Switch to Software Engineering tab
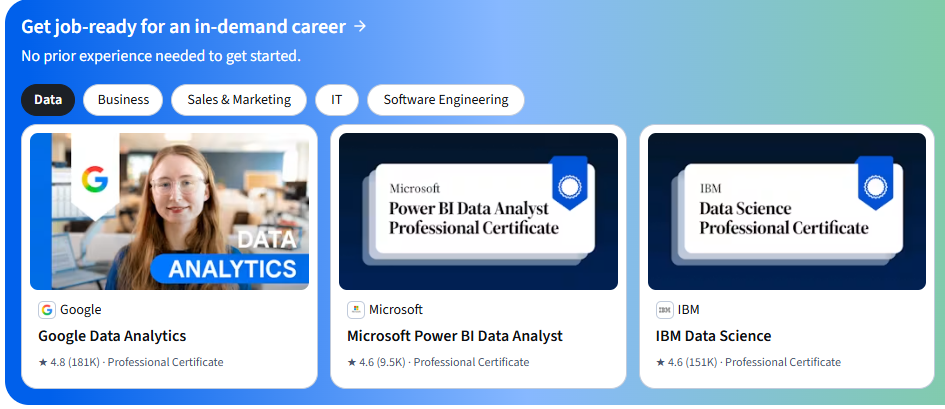 pyautogui.click(x=446, y=100)
